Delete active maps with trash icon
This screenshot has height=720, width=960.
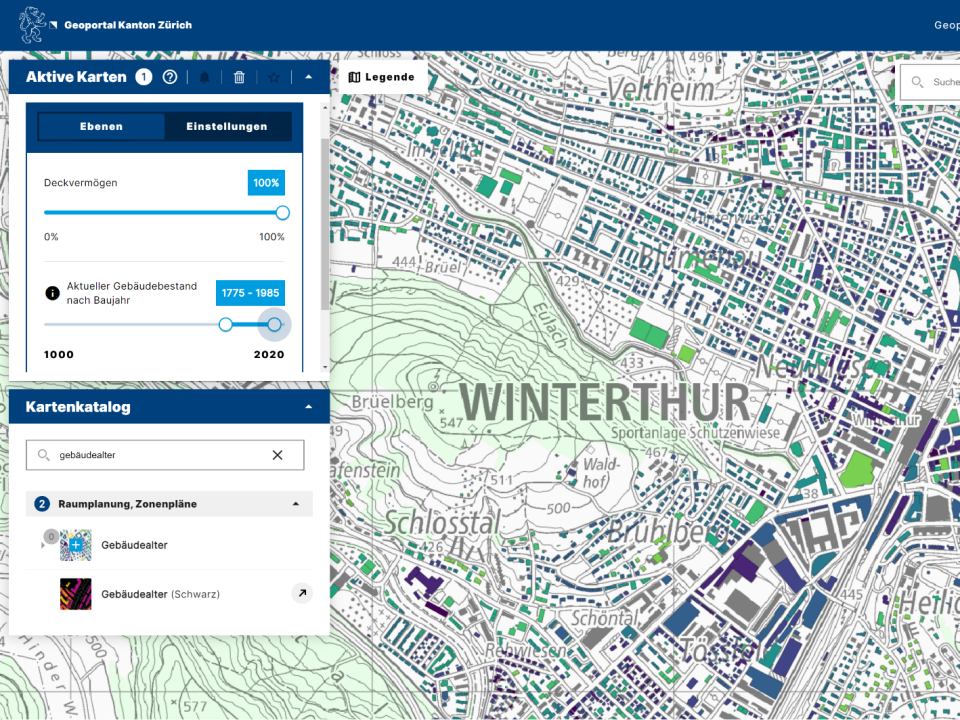(x=239, y=77)
